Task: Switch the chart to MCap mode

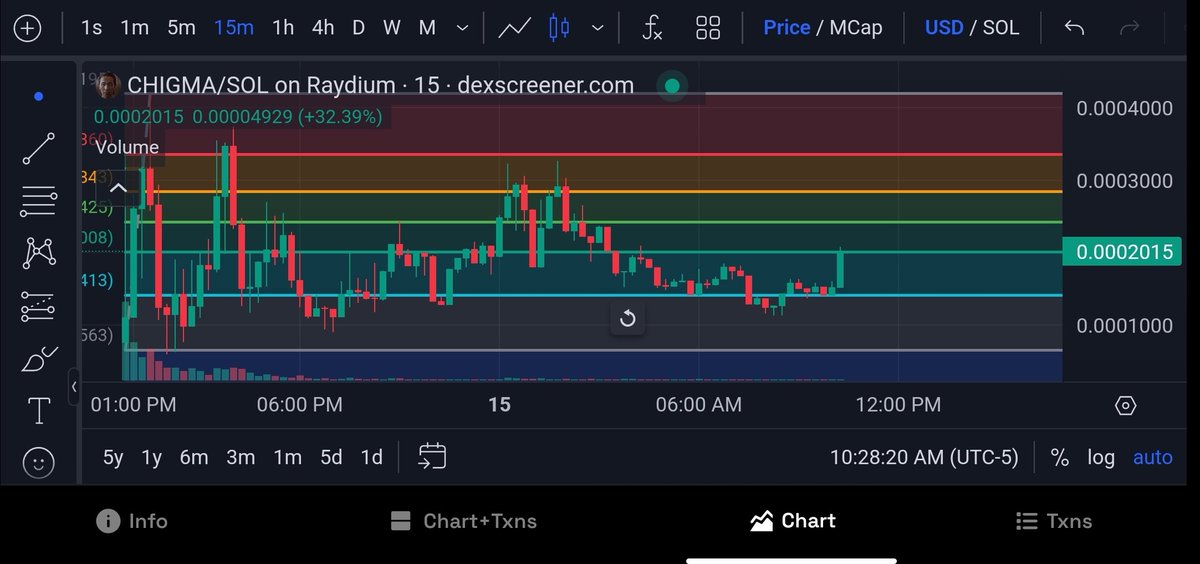Action: pos(856,28)
